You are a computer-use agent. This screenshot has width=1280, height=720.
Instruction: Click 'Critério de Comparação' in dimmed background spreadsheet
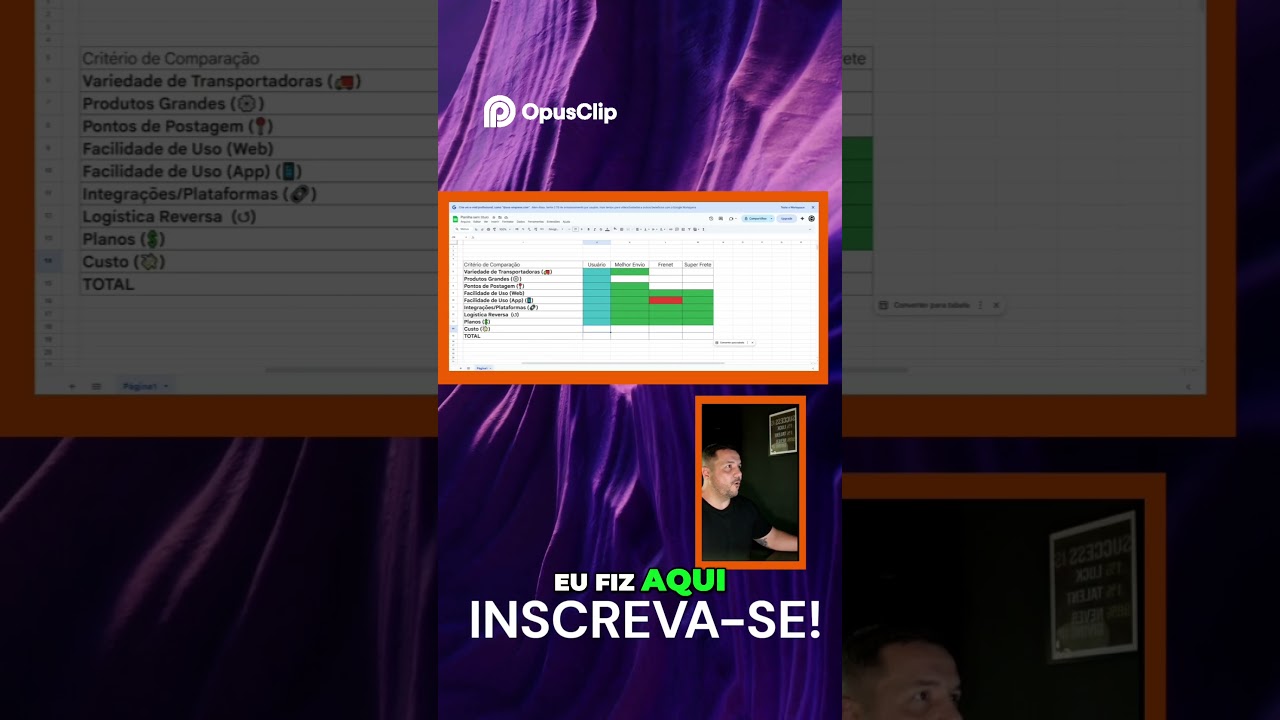[171, 59]
